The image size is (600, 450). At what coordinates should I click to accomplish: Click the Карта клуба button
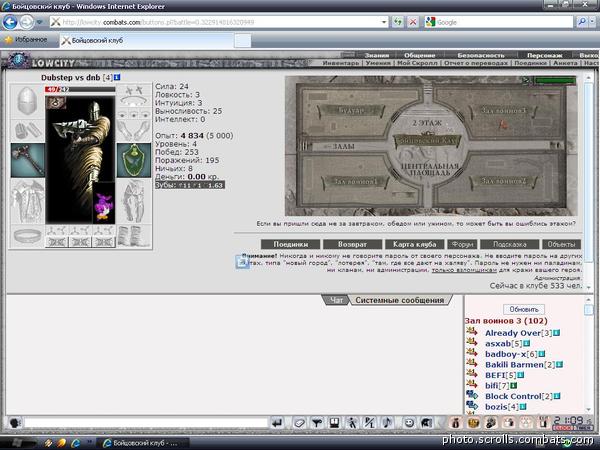(414, 244)
